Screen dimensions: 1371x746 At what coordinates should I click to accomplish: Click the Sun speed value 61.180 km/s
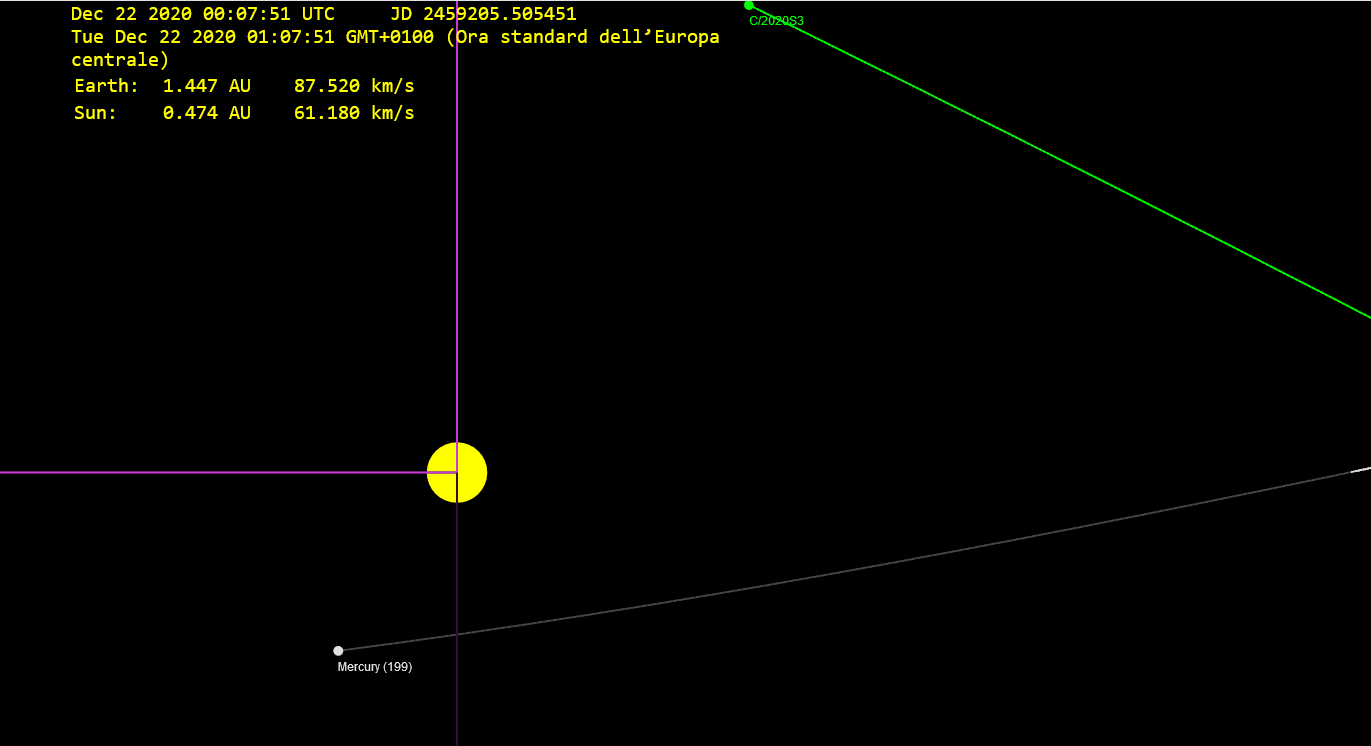click(354, 113)
